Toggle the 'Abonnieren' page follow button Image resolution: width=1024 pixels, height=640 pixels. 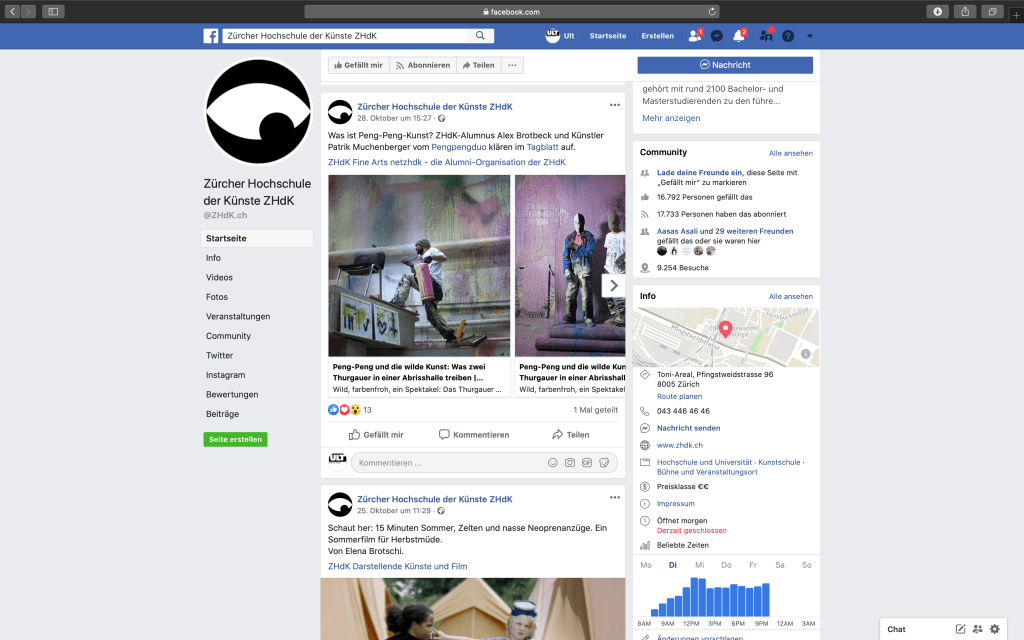[421, 65]
